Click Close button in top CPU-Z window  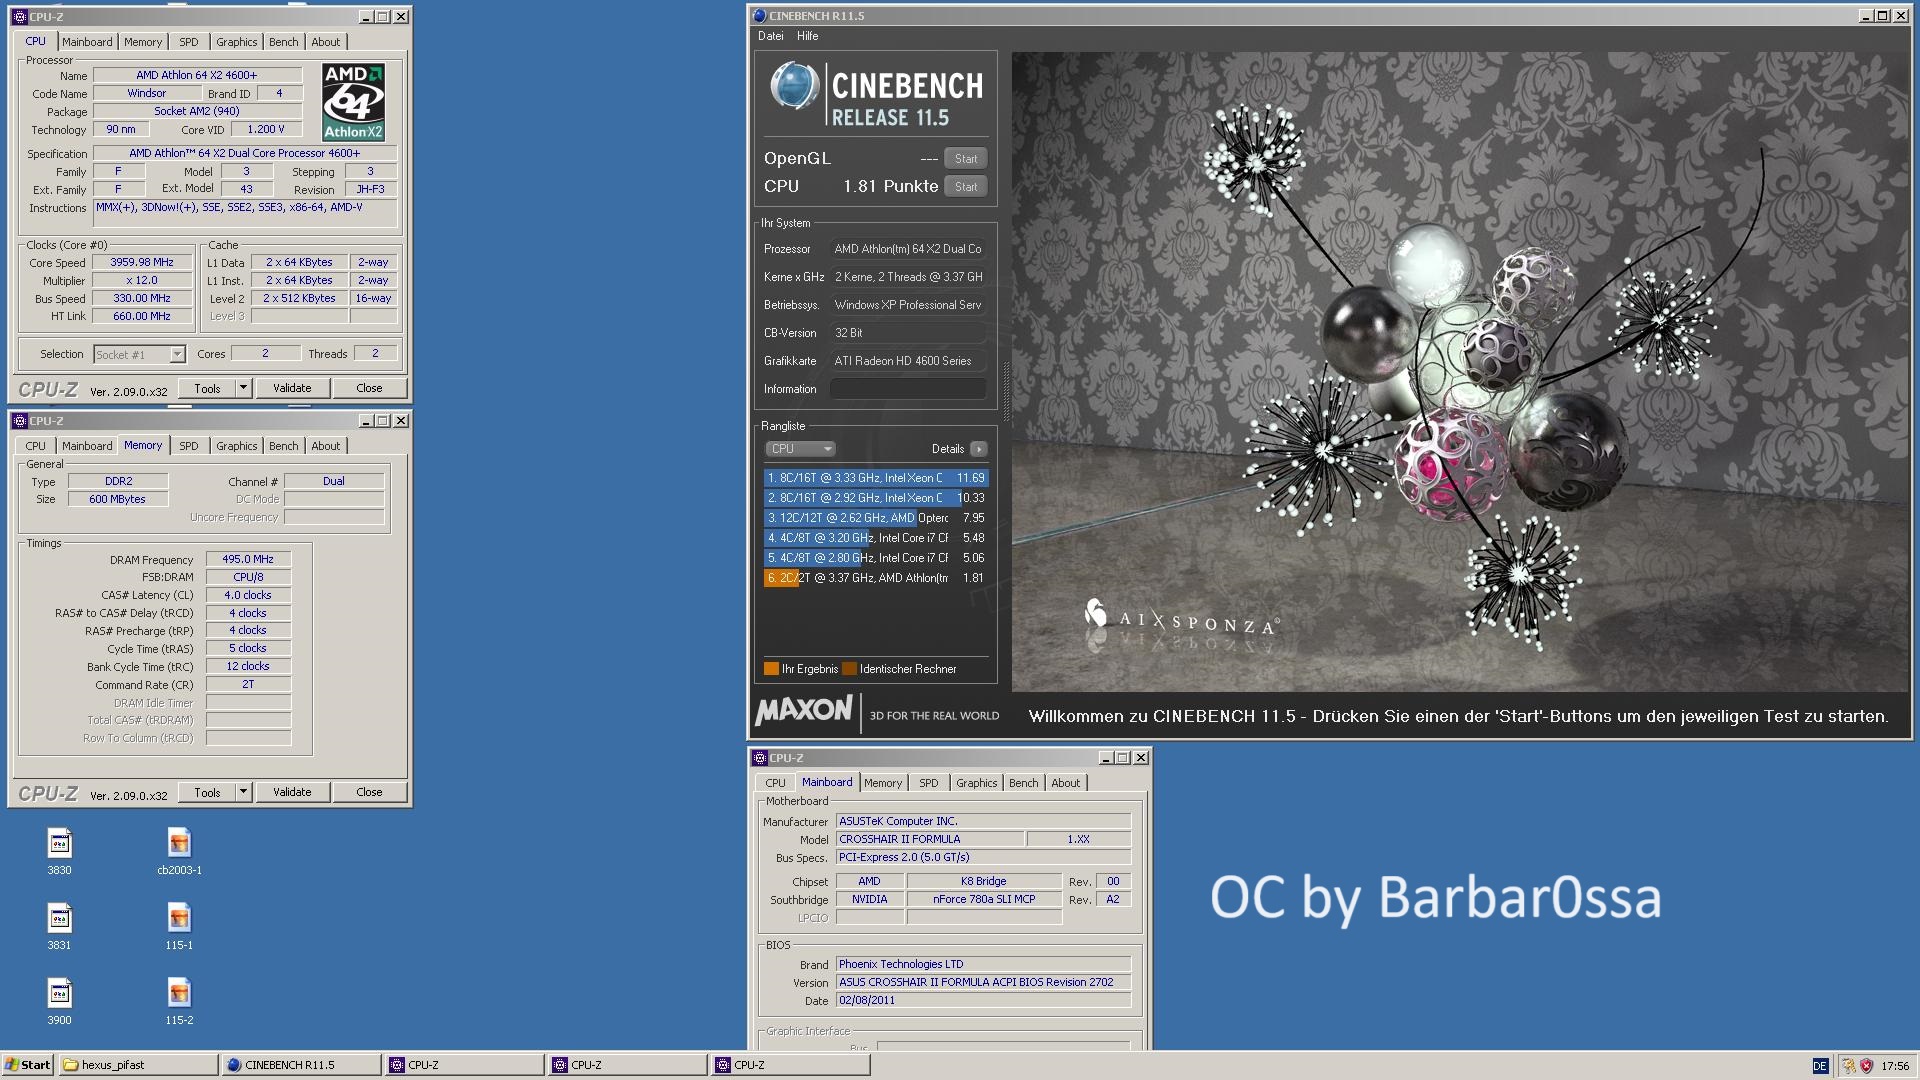point(369,389)
